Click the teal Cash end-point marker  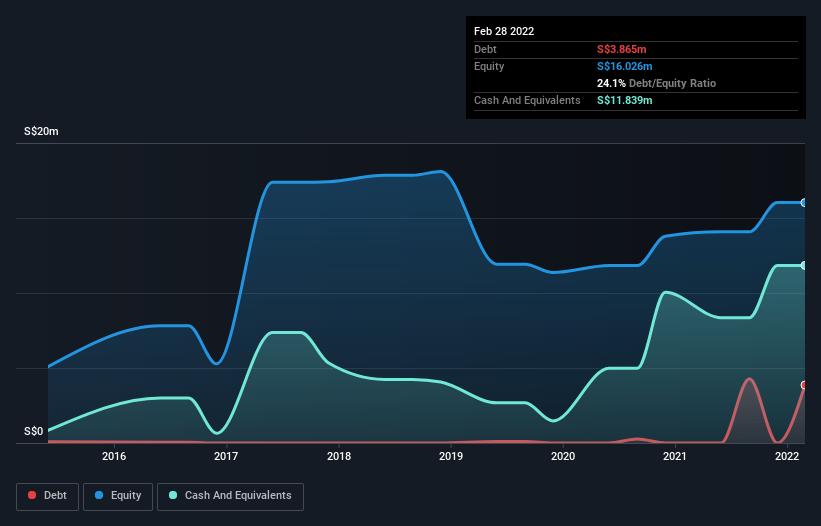click(804, 266)
